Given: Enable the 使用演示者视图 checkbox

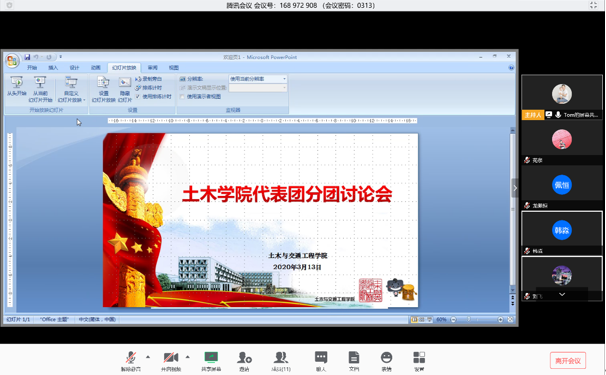Looking at the screenshot, I should 182,97.
